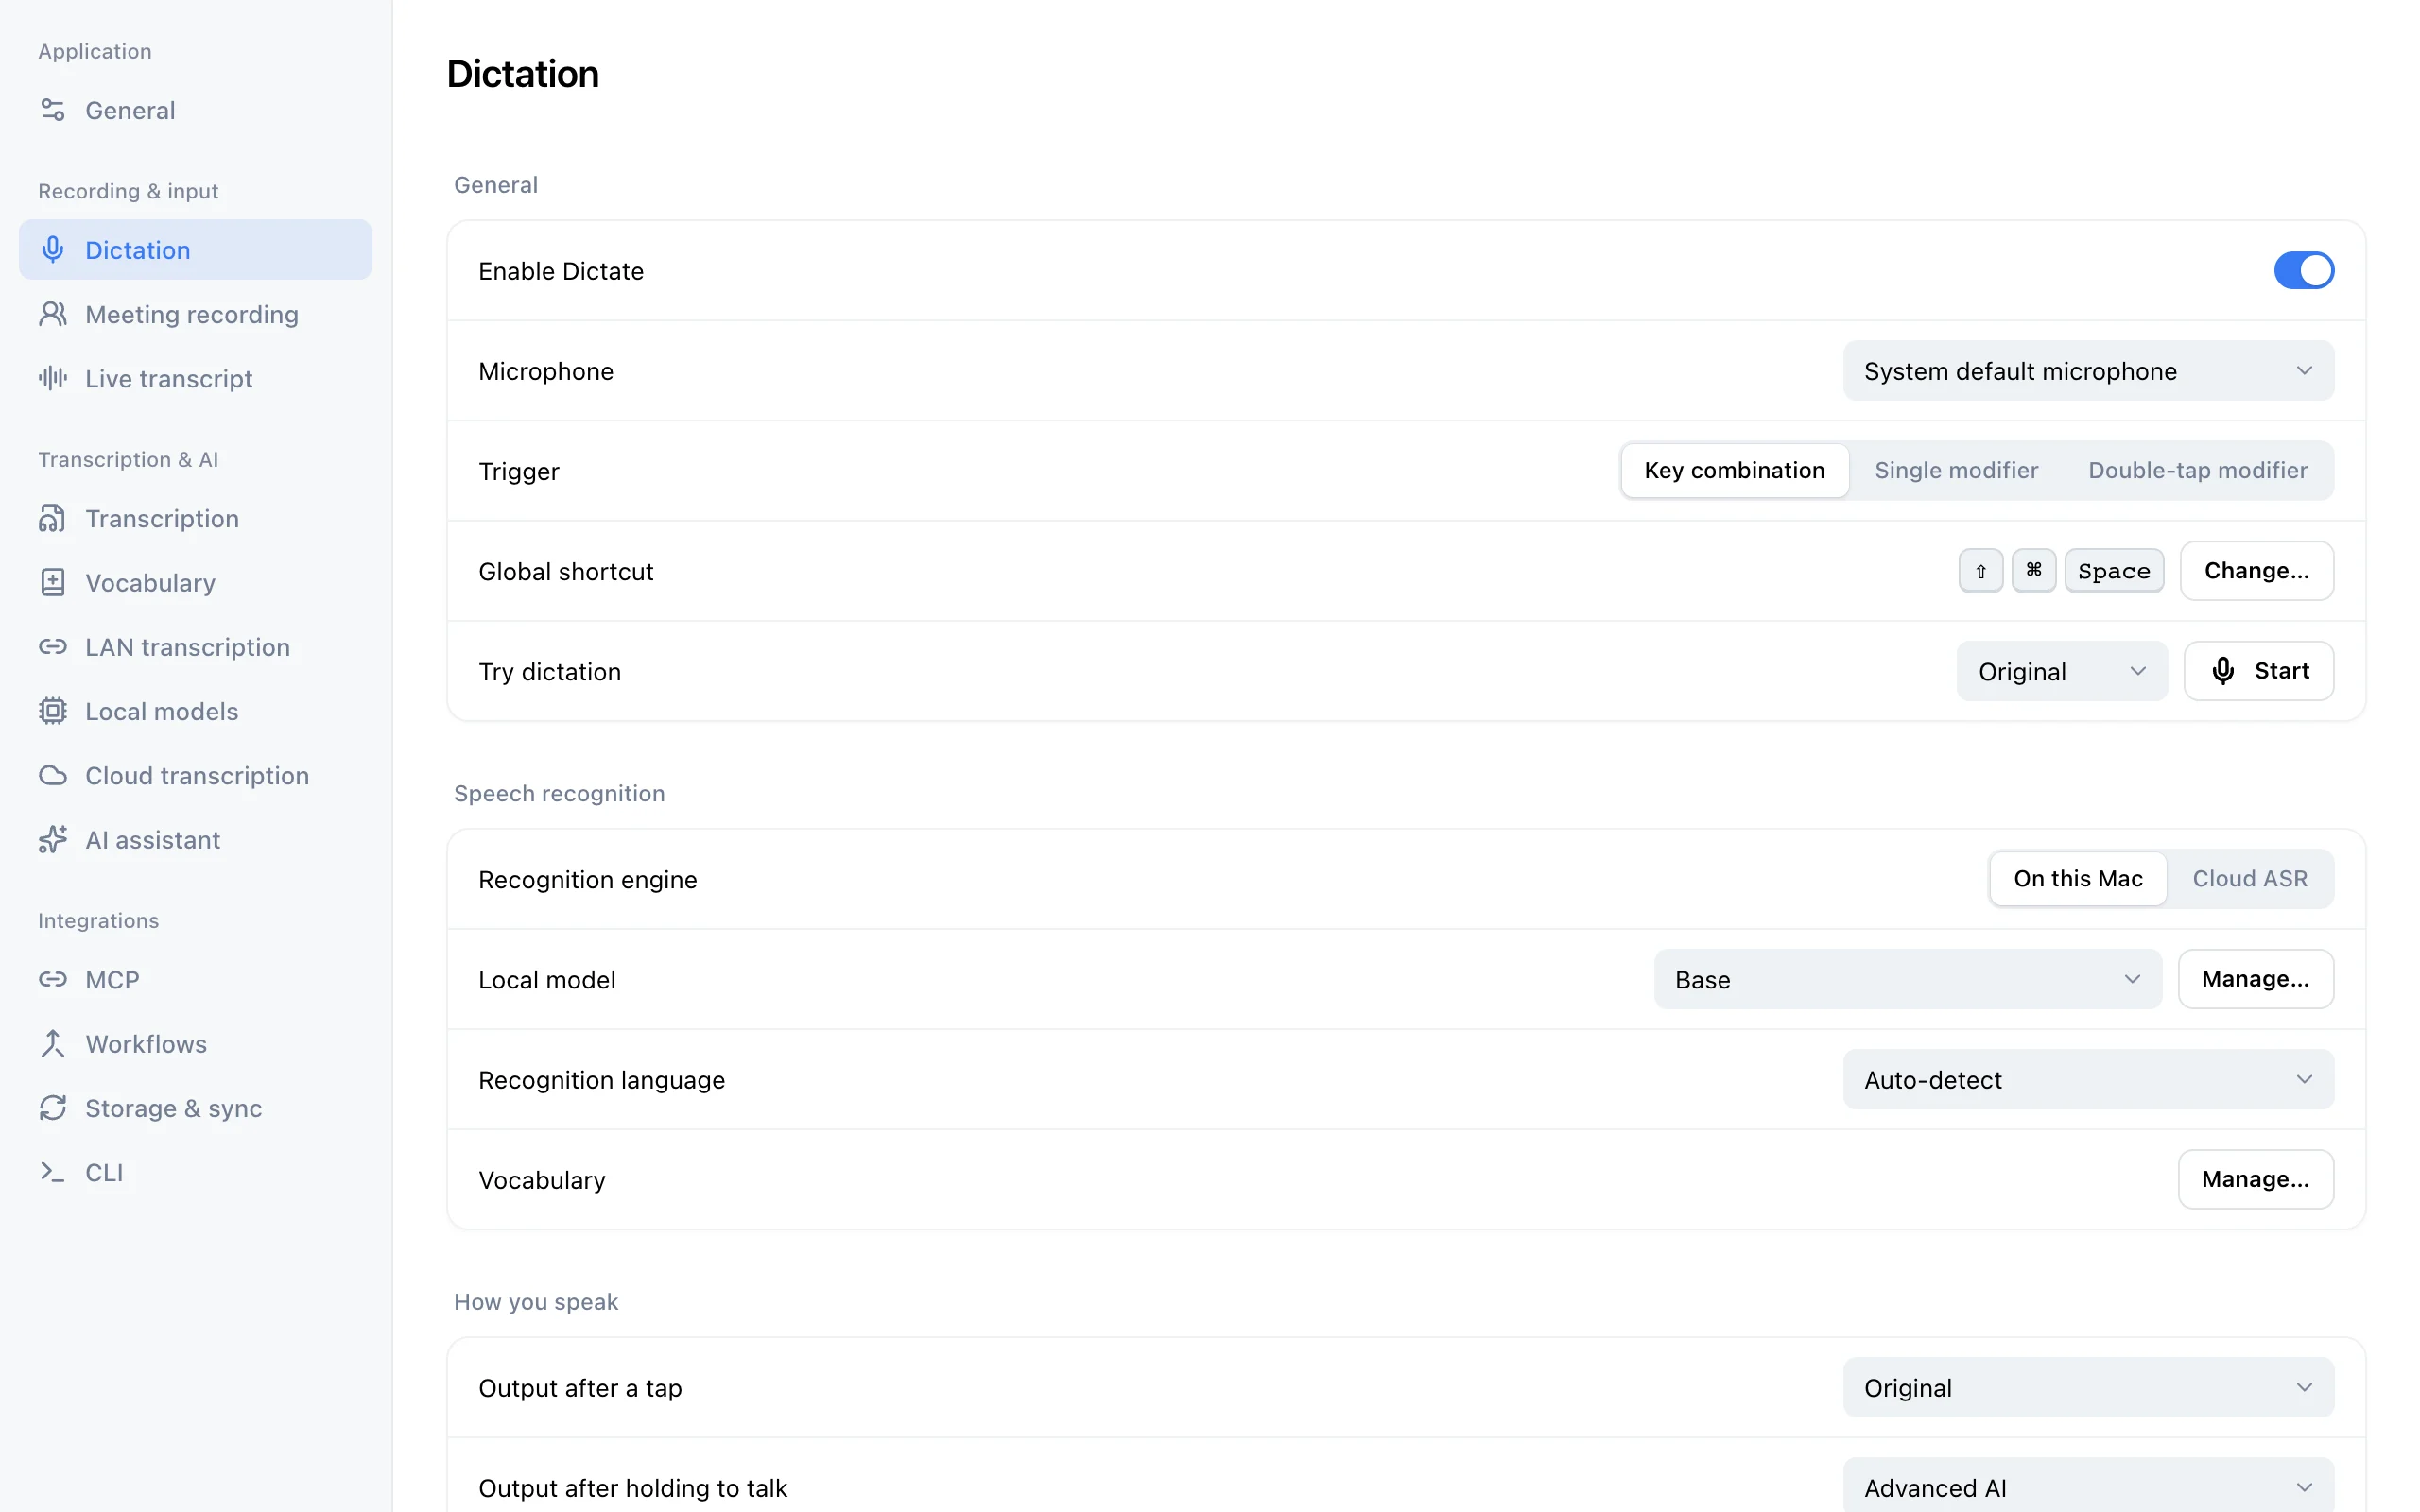Go to Meeting recording settings

click(x=195, y=314)
